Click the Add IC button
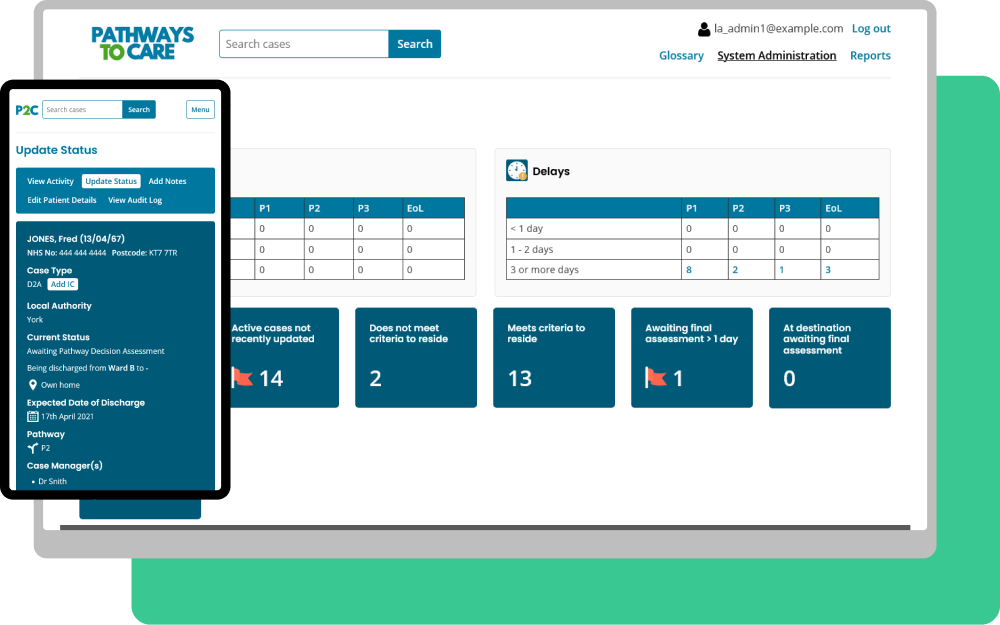 [x=63, y=284]
